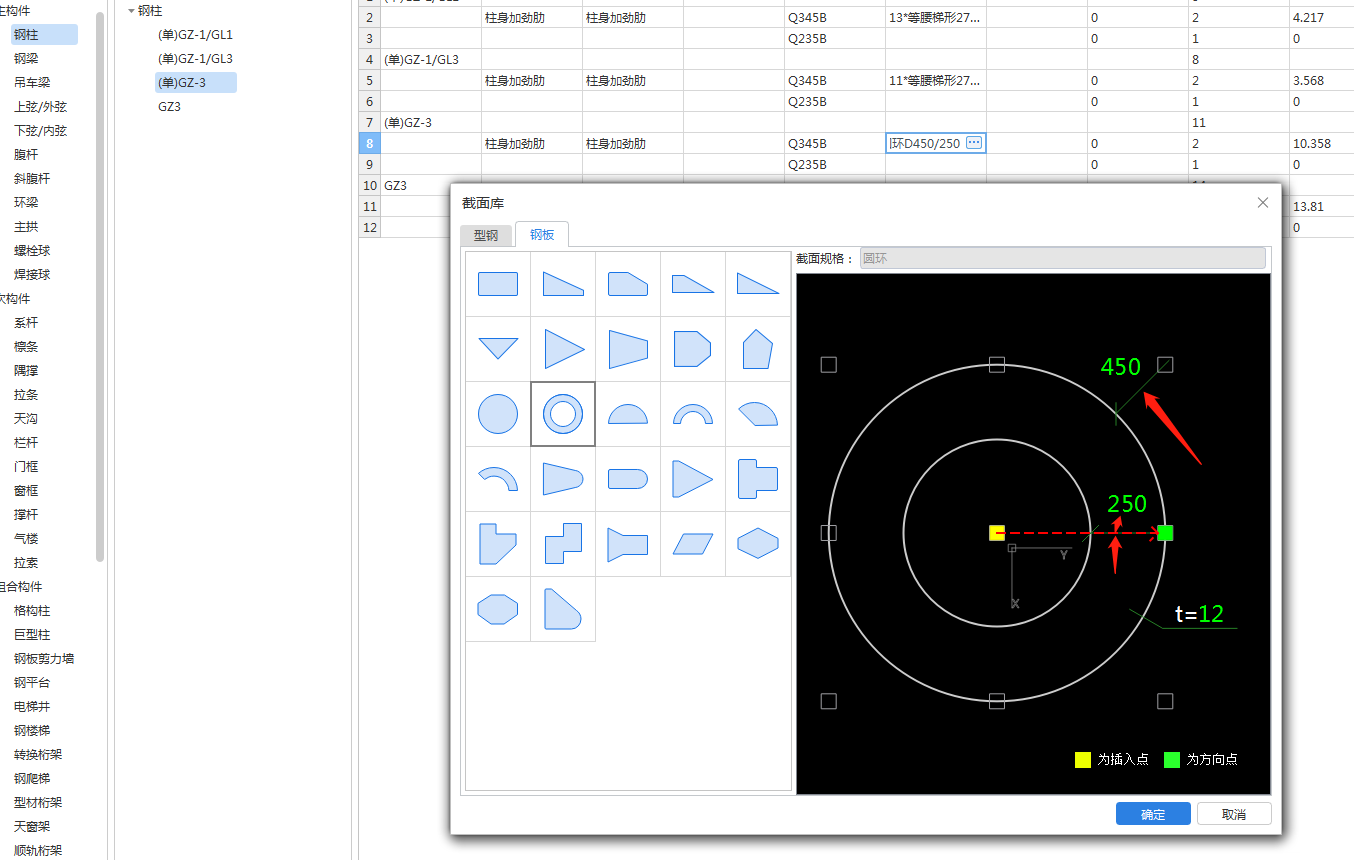
Task: Open the 天窗架 category
Action: 32,826
